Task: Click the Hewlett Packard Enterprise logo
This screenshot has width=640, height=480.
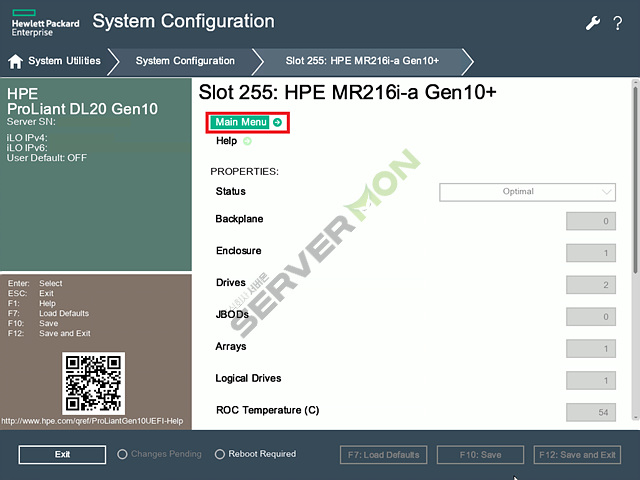Action: (x=45, y=23)
